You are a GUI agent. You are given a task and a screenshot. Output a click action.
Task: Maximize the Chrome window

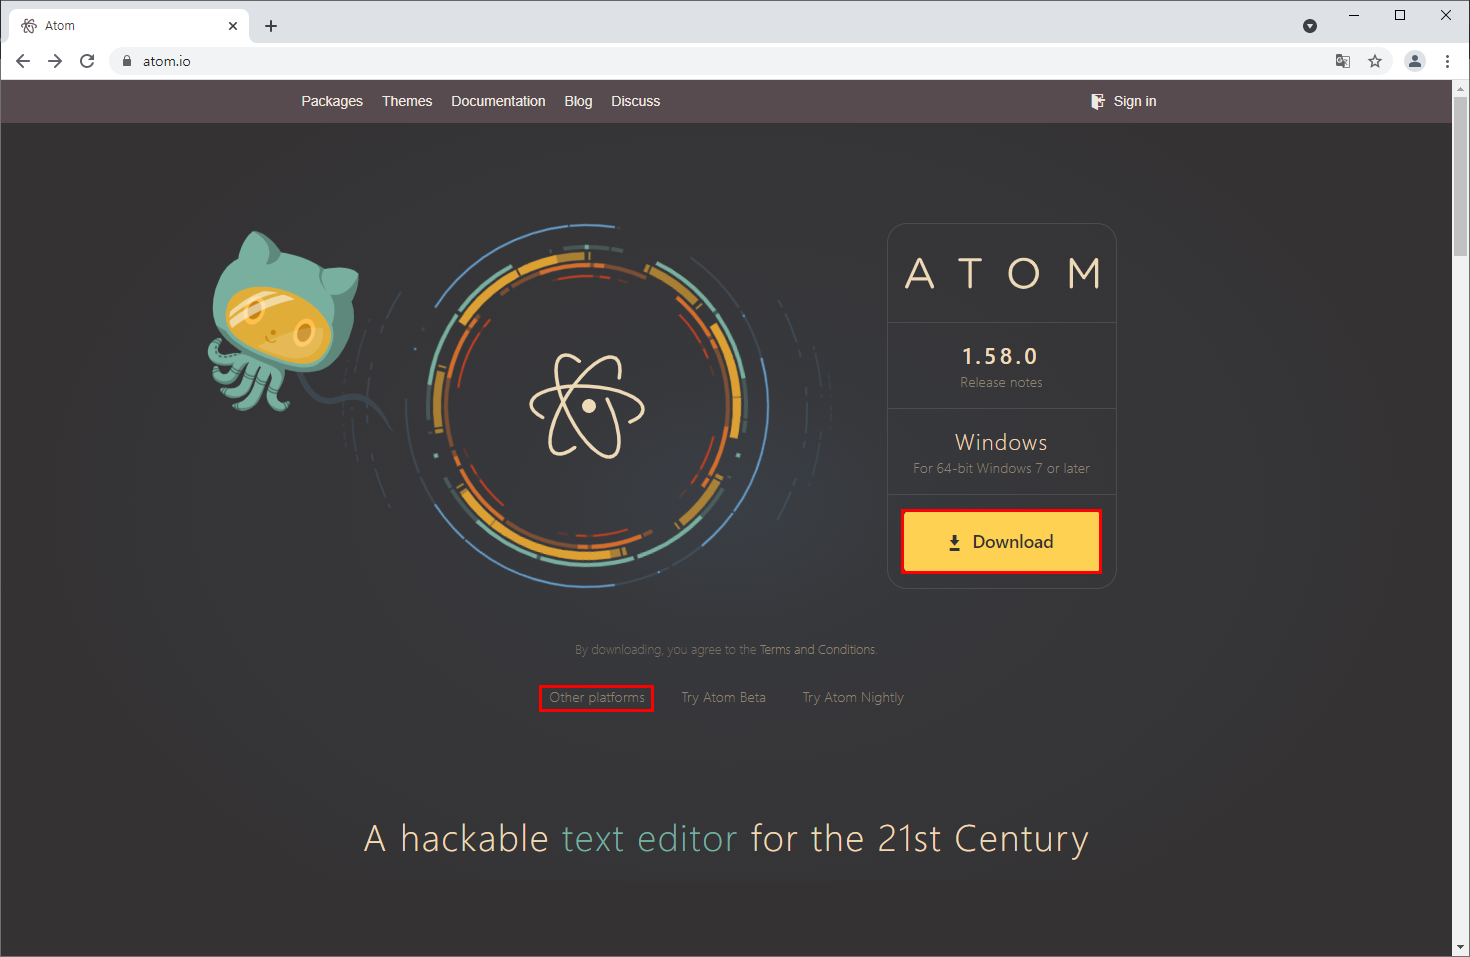(x=1400, y=15)
